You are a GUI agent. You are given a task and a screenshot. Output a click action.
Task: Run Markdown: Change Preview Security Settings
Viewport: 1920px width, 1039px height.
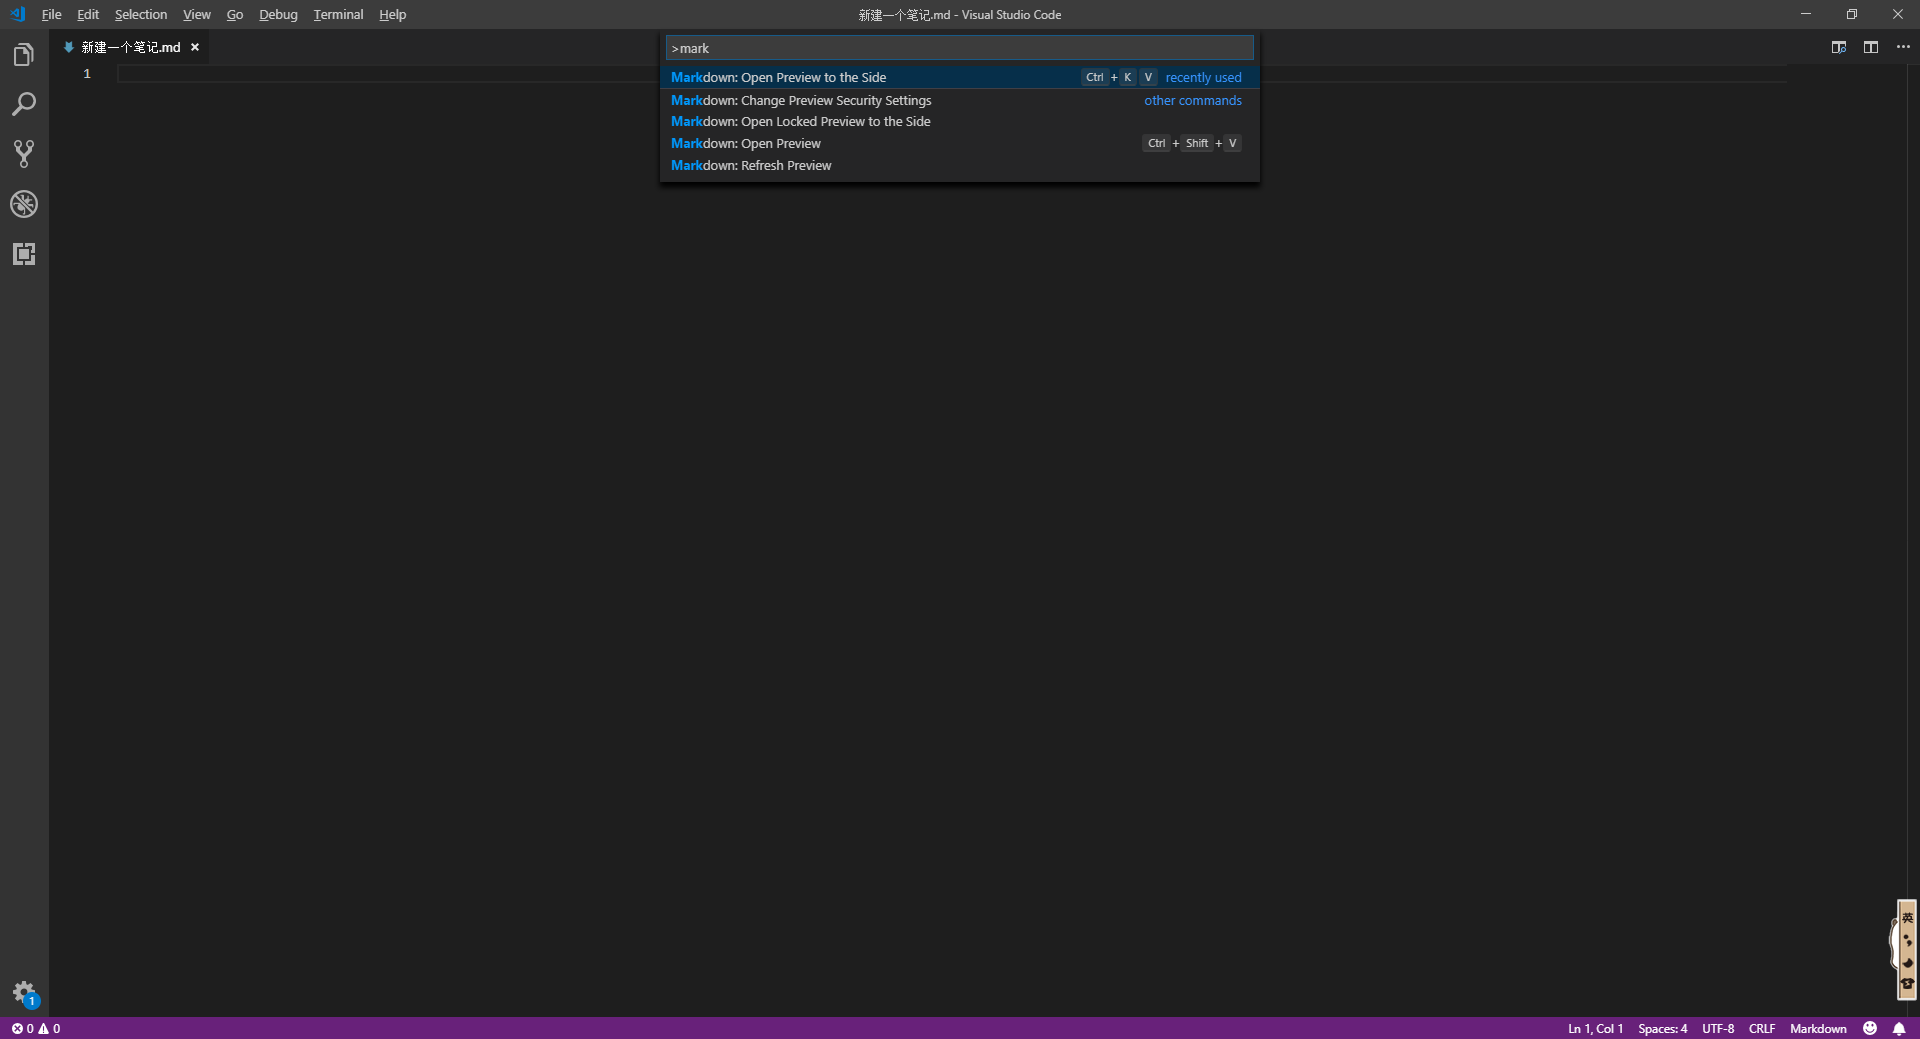[959, 100]
